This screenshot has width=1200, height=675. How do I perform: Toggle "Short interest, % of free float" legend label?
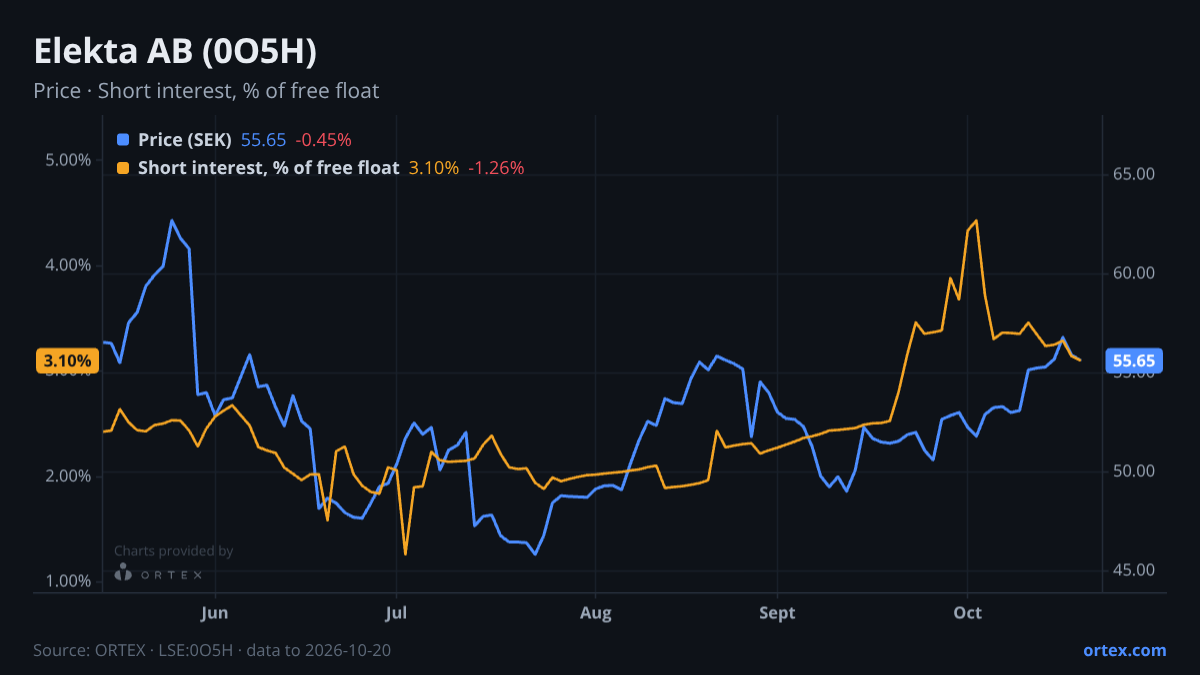pyautogui.click(x=268, y=168)
